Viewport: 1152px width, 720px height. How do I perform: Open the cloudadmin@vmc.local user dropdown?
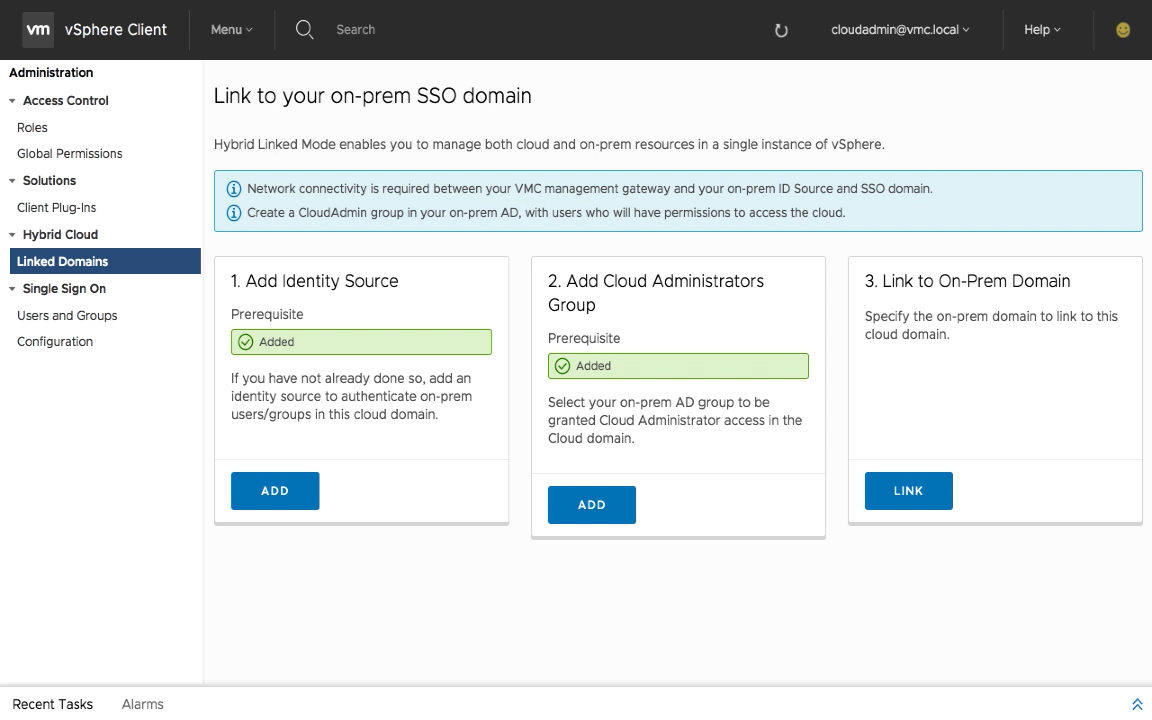point(900,30)
